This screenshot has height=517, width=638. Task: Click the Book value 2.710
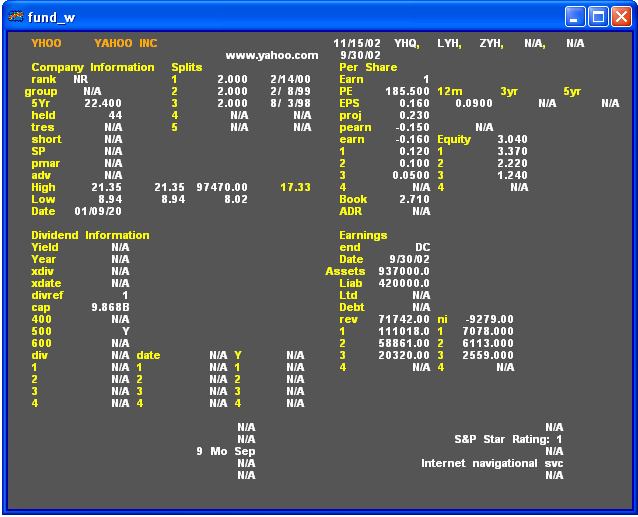coord(414,199)
